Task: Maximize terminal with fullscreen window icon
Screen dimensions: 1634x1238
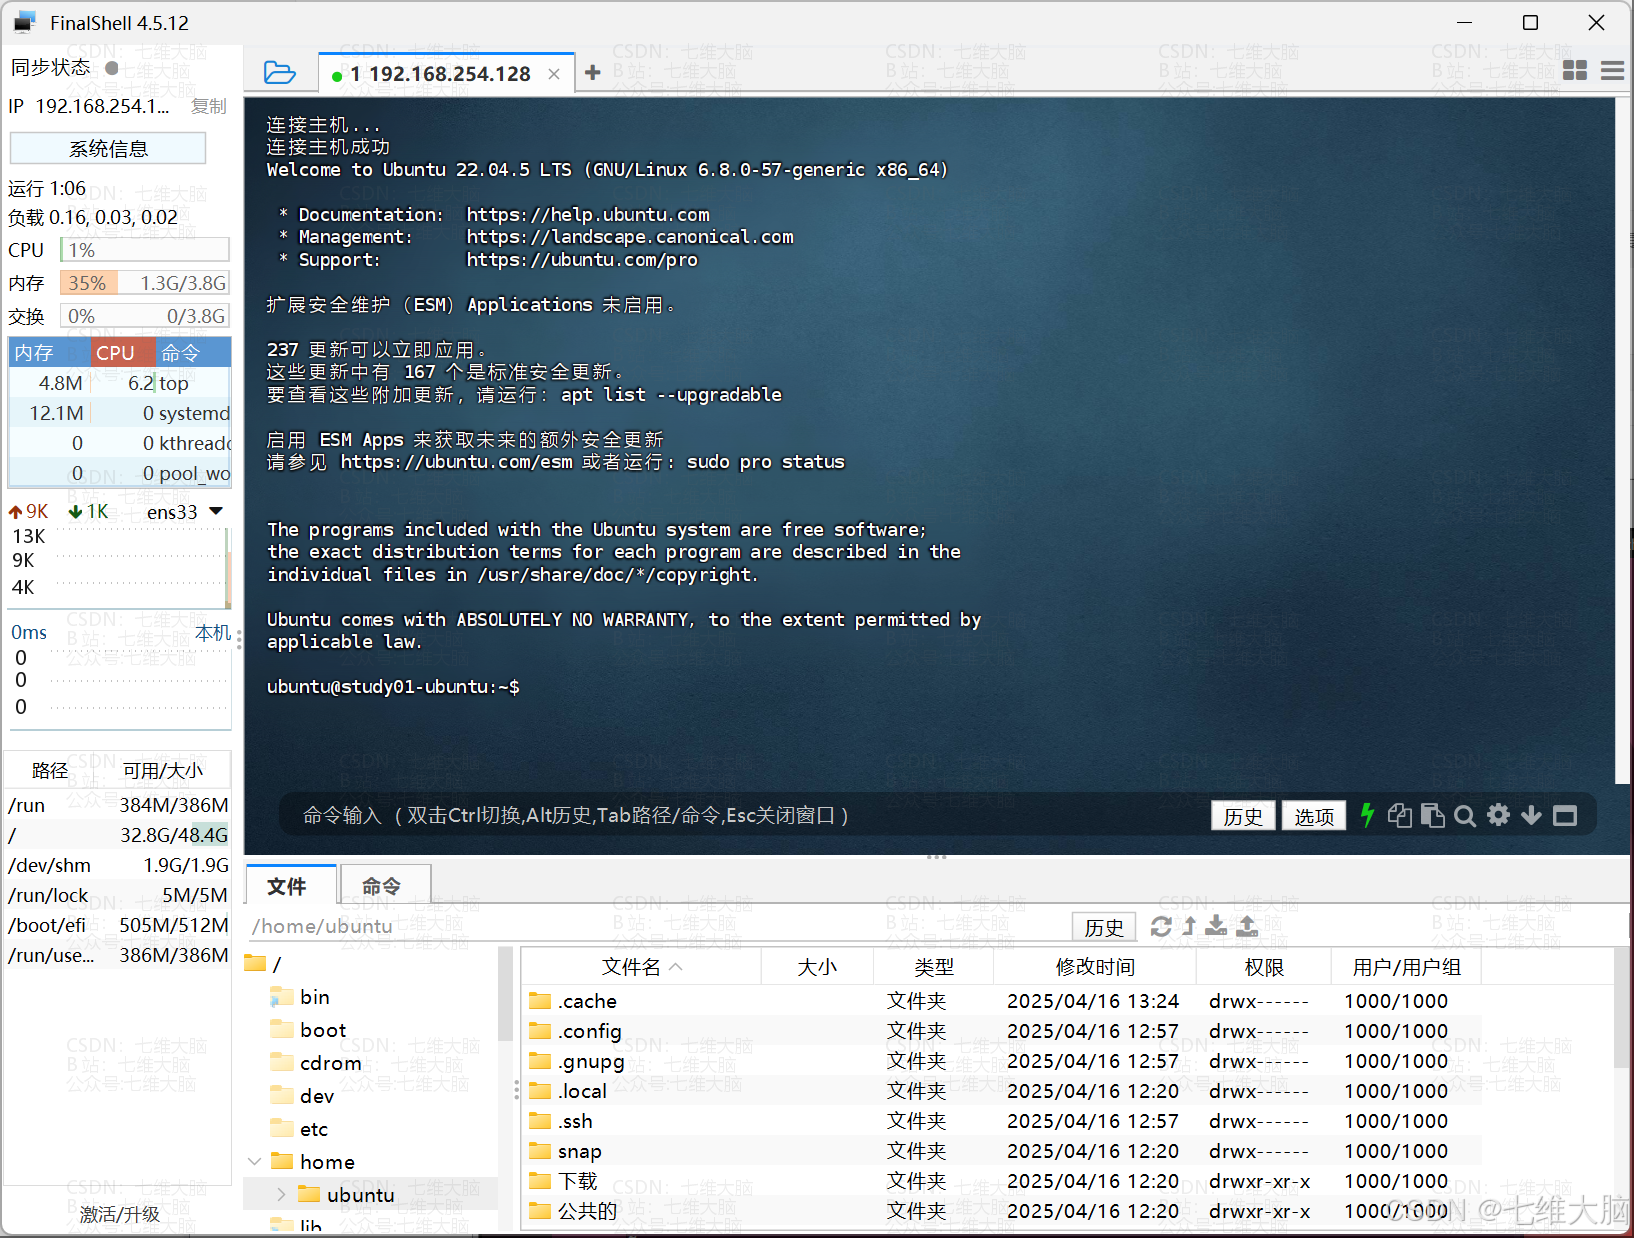Action: click(x=1565, y=816)
